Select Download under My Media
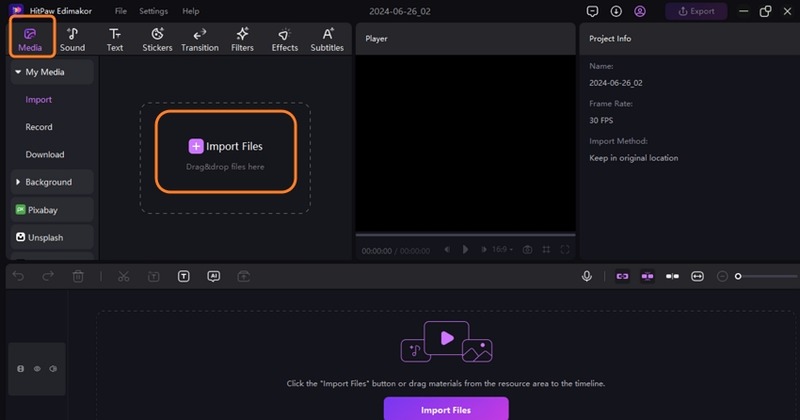The image size is (800, 420). coord(45,155)
